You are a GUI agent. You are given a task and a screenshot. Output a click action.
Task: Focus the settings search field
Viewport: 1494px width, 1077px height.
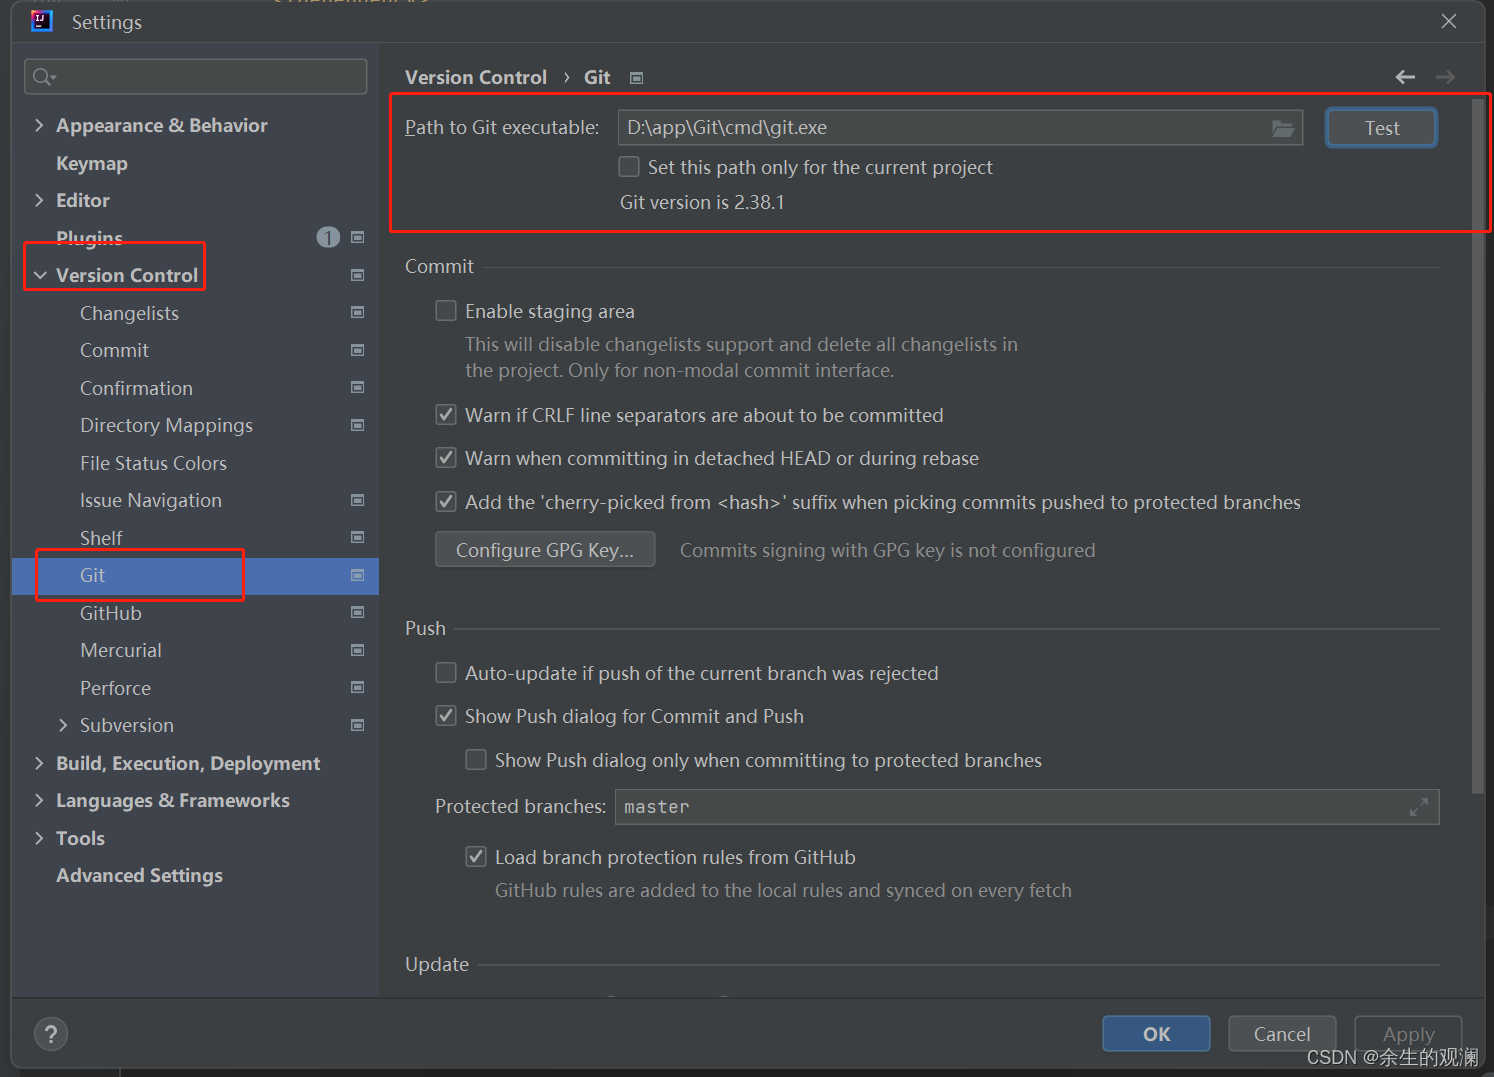196,77
